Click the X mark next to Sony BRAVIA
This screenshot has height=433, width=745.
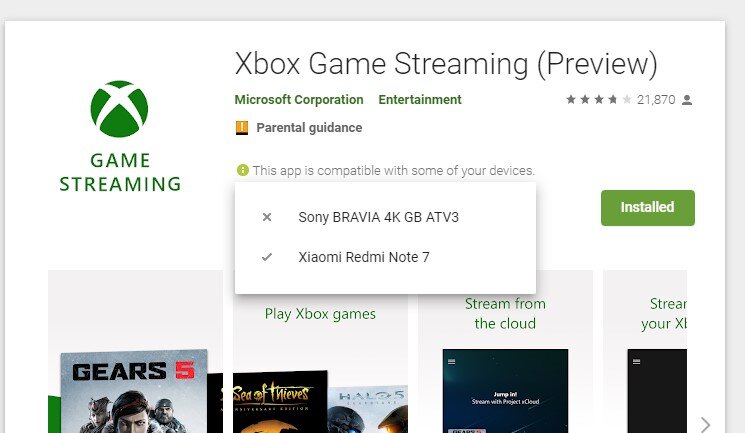pos(267,217)
